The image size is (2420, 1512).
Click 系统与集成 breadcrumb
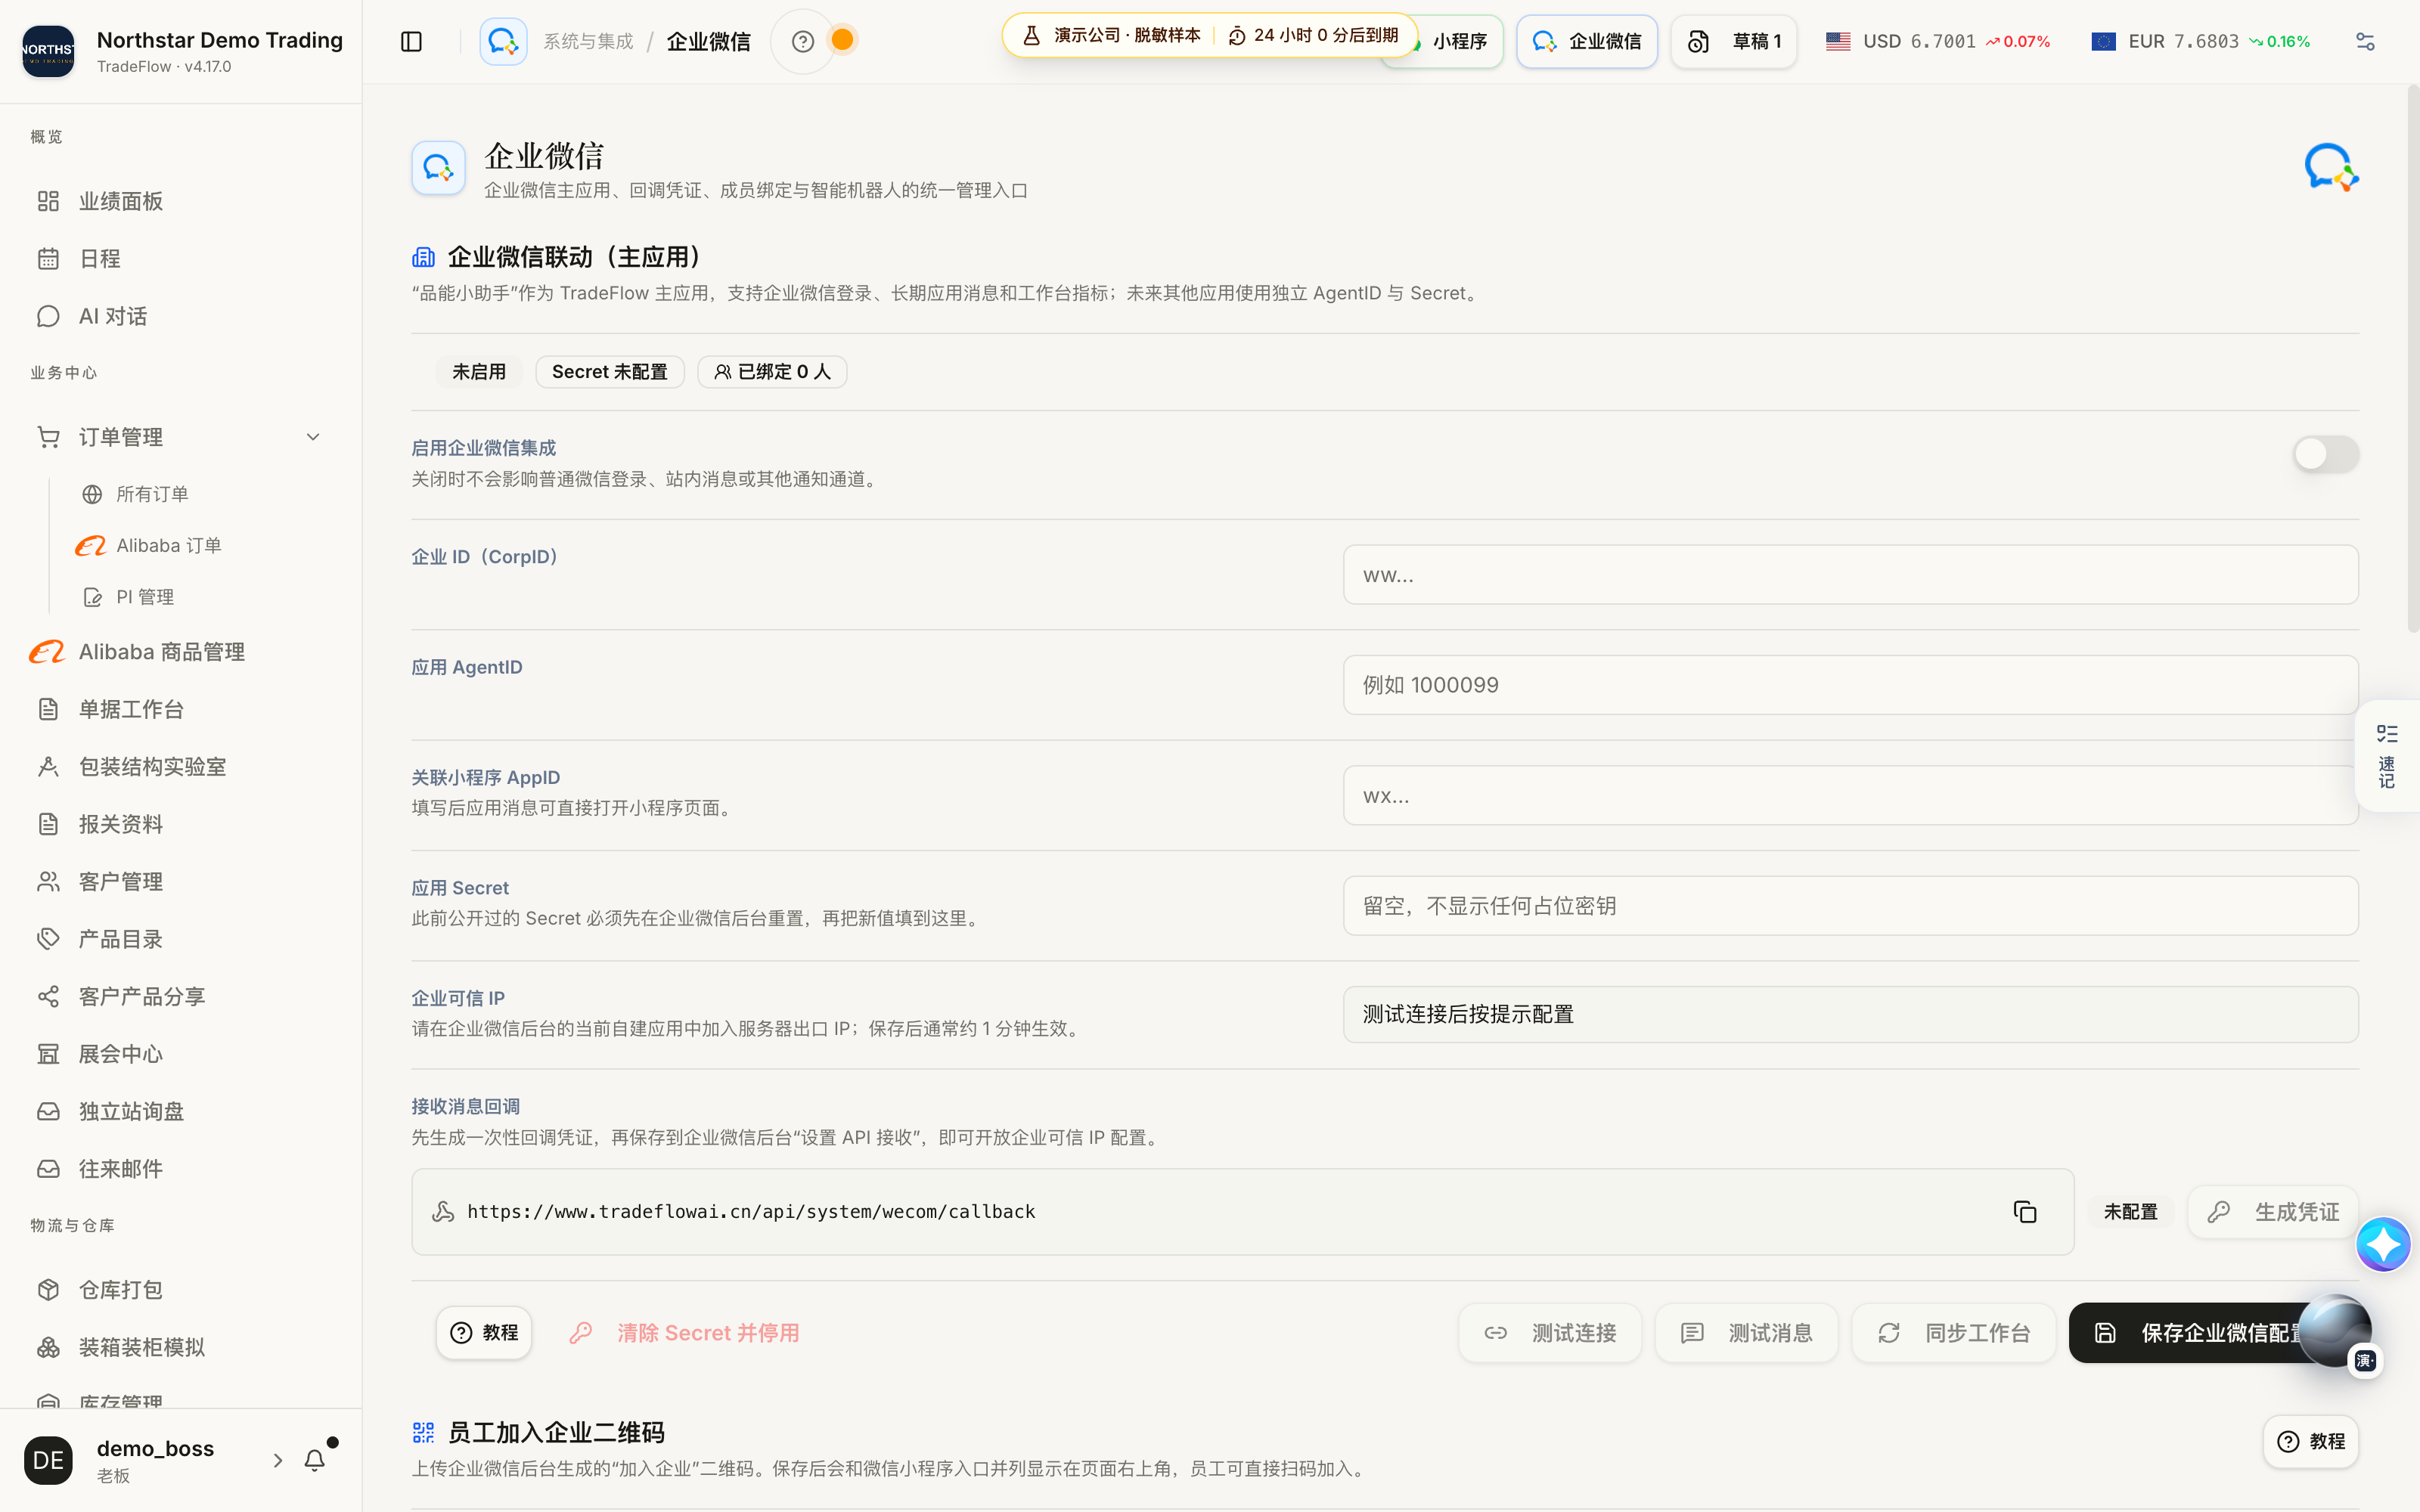588,41
